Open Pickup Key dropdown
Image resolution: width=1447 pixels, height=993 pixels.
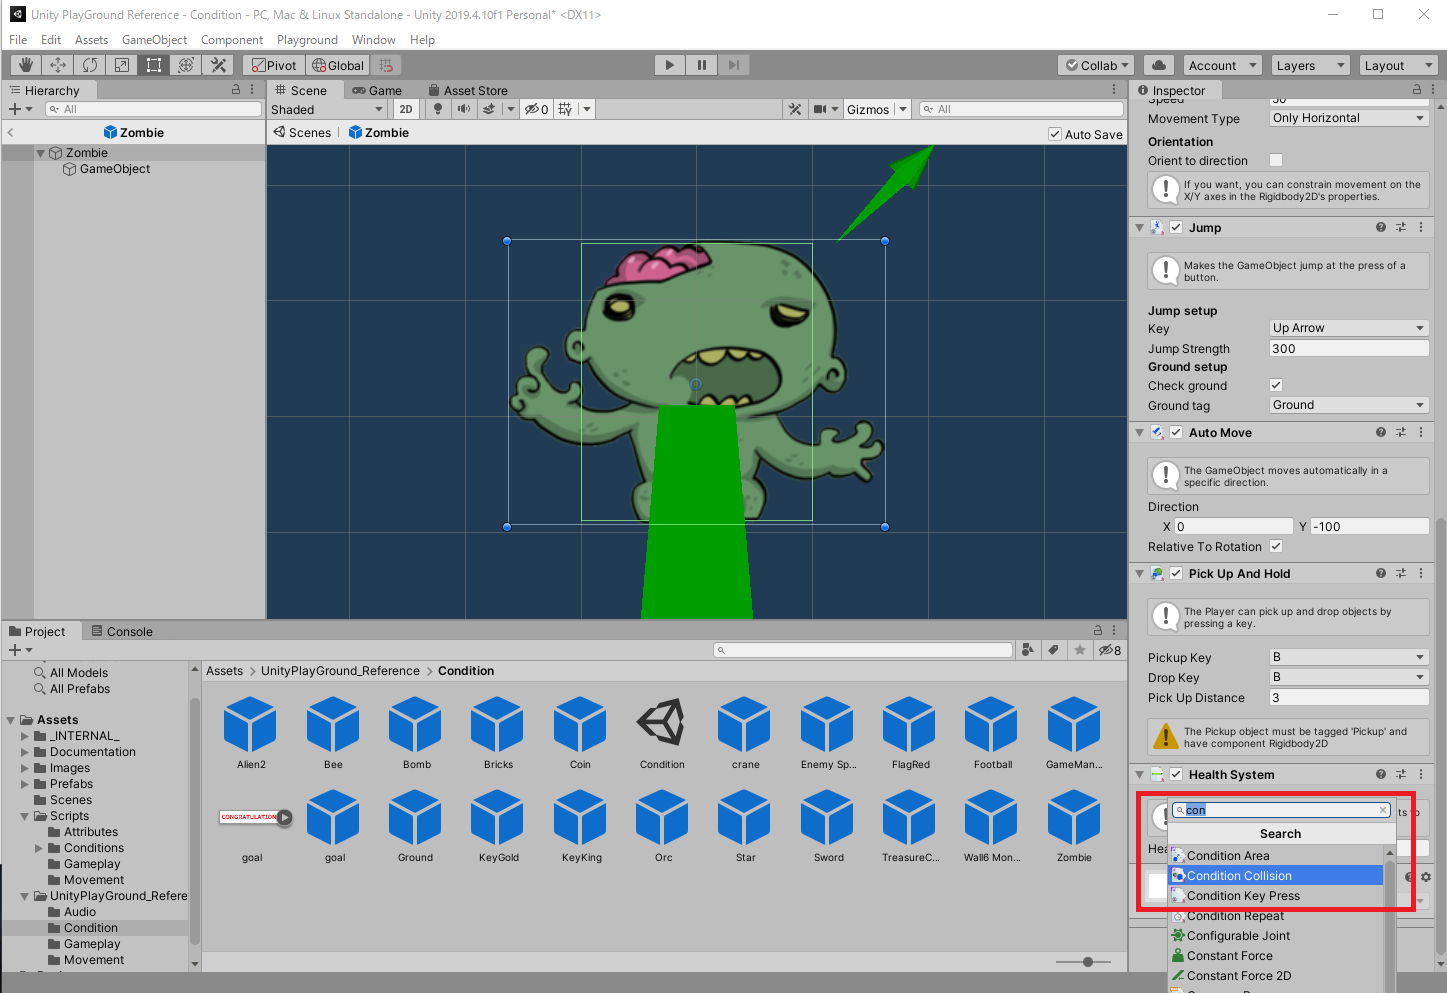1348,657
